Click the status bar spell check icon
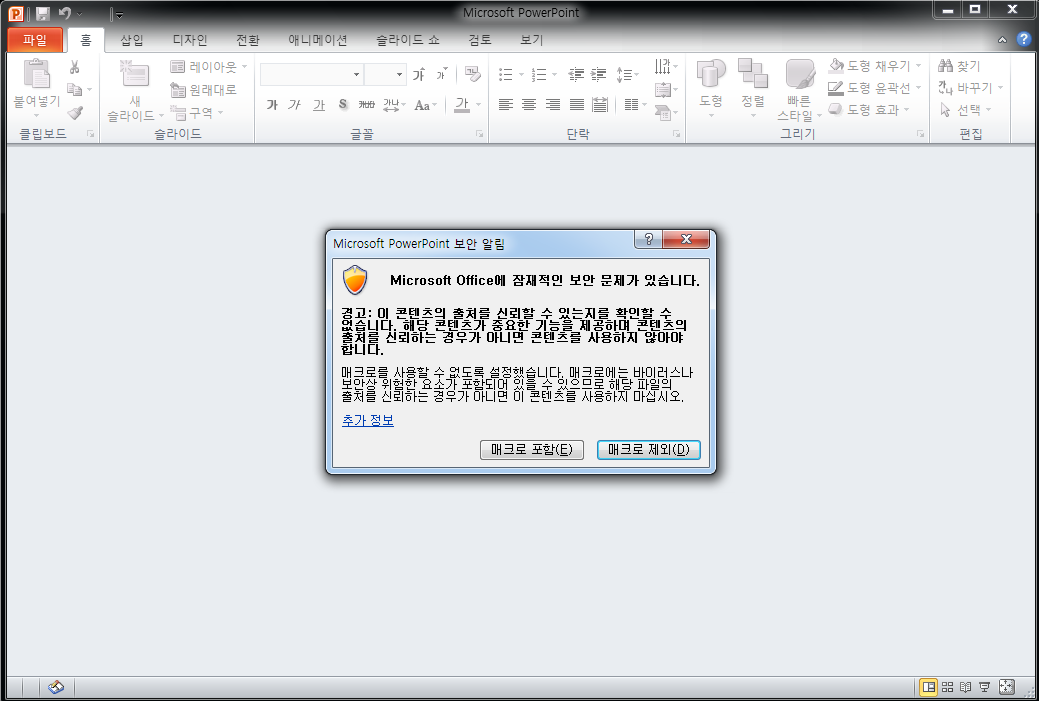 coord(56,688)
